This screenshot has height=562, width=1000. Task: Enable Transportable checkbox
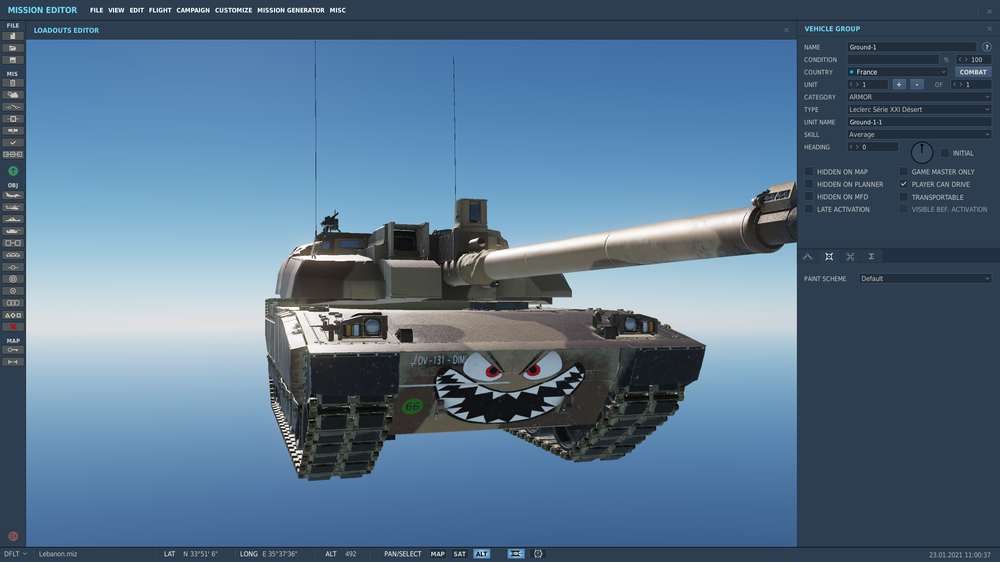(904, 197)
